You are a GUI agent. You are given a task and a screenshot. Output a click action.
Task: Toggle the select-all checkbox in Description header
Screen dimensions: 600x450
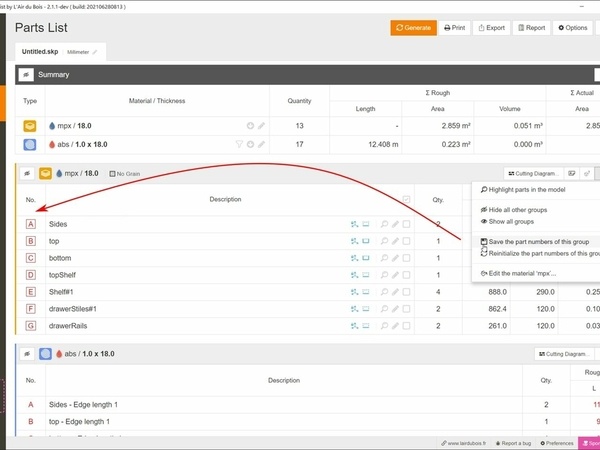click(x=406, y=200)
